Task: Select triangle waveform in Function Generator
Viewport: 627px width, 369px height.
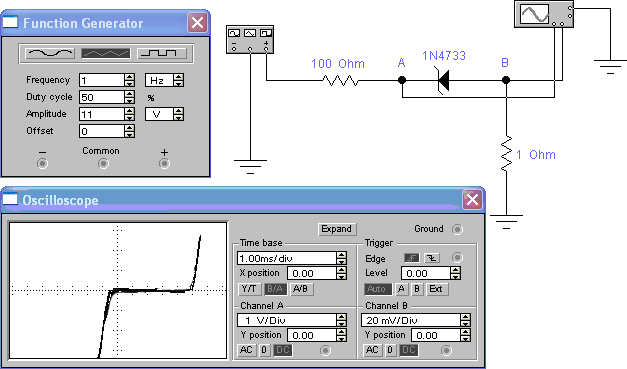Action: click(106, 53)
